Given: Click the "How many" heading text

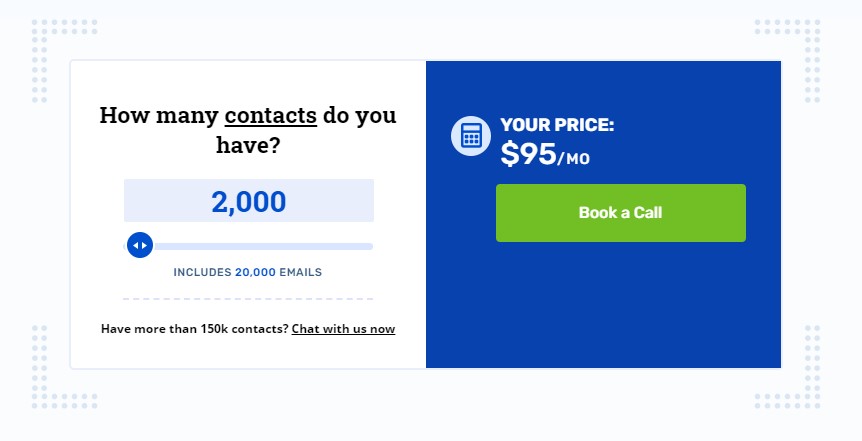Looking at the screenshot, I should [x=159, y=115].
